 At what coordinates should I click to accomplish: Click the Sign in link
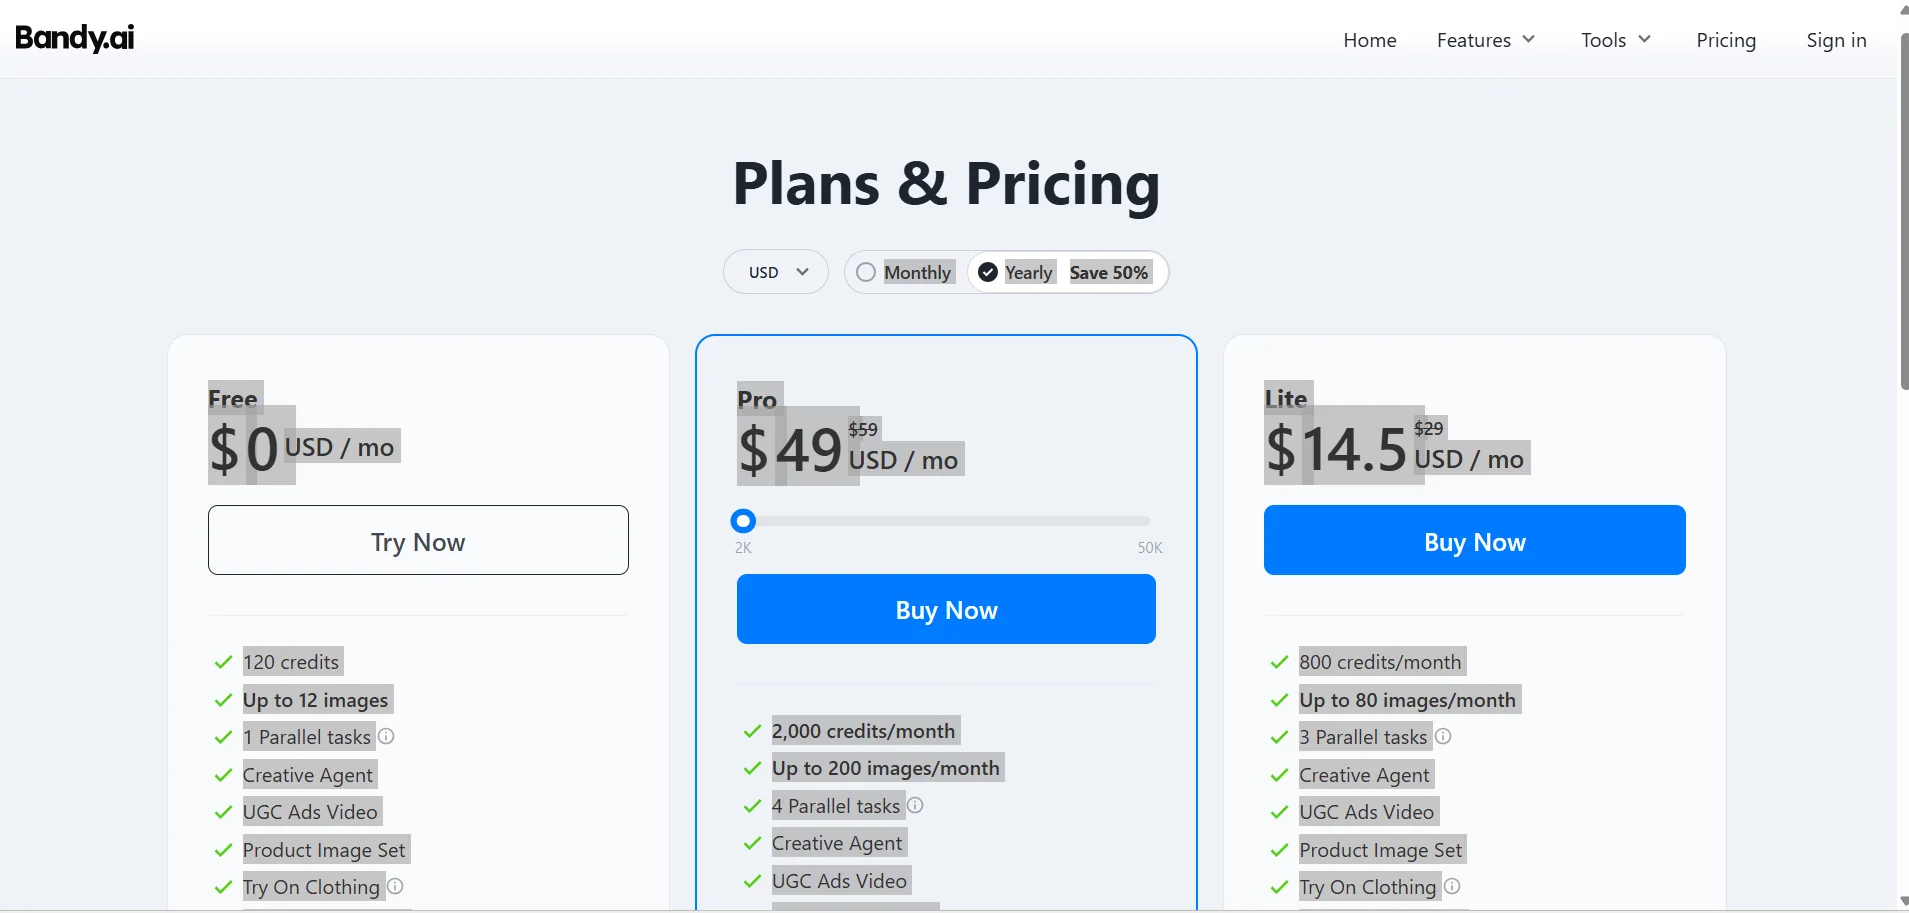[1836, 40]
